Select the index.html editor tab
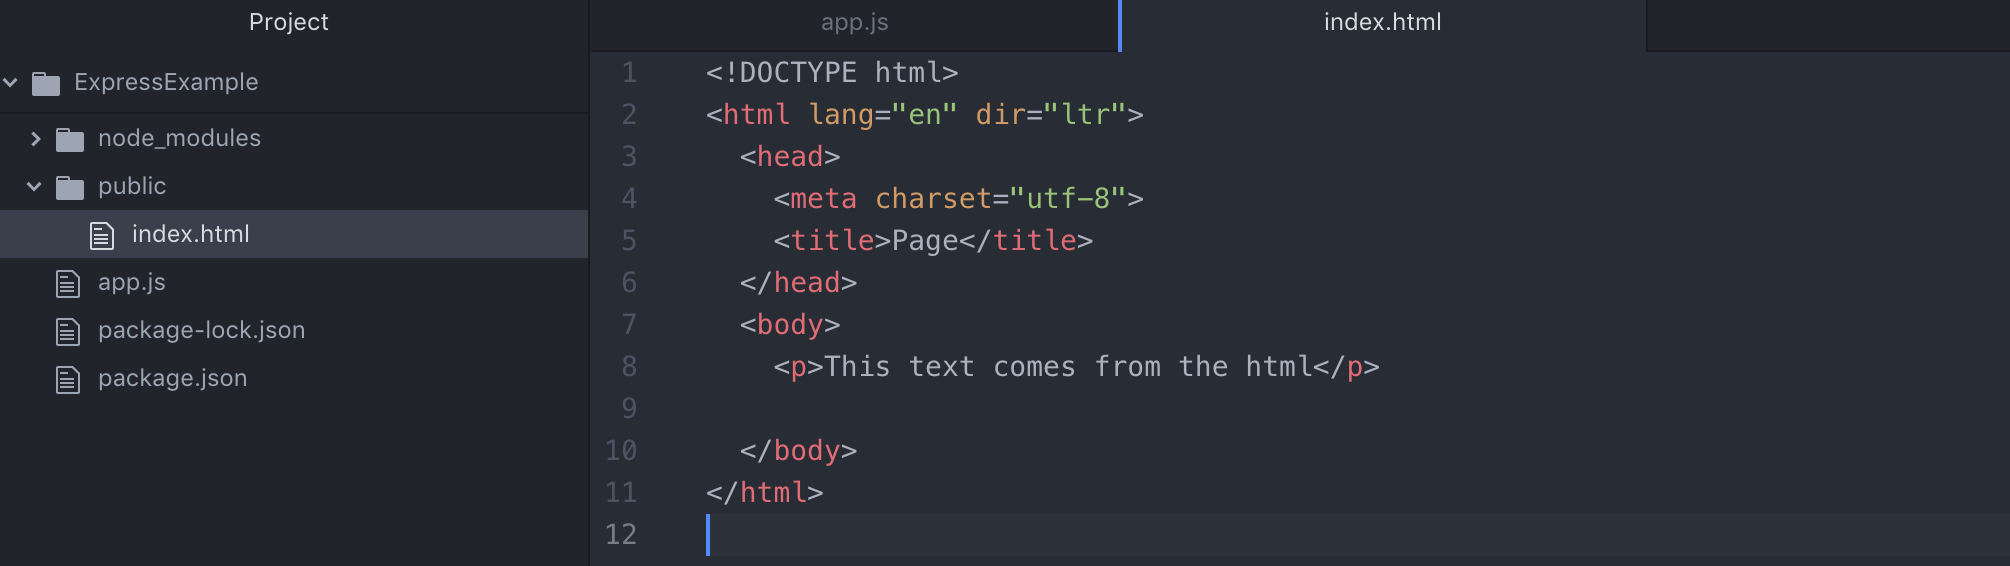The width and height of the screenshot is (2010, 566). (x=1382, y=23)
